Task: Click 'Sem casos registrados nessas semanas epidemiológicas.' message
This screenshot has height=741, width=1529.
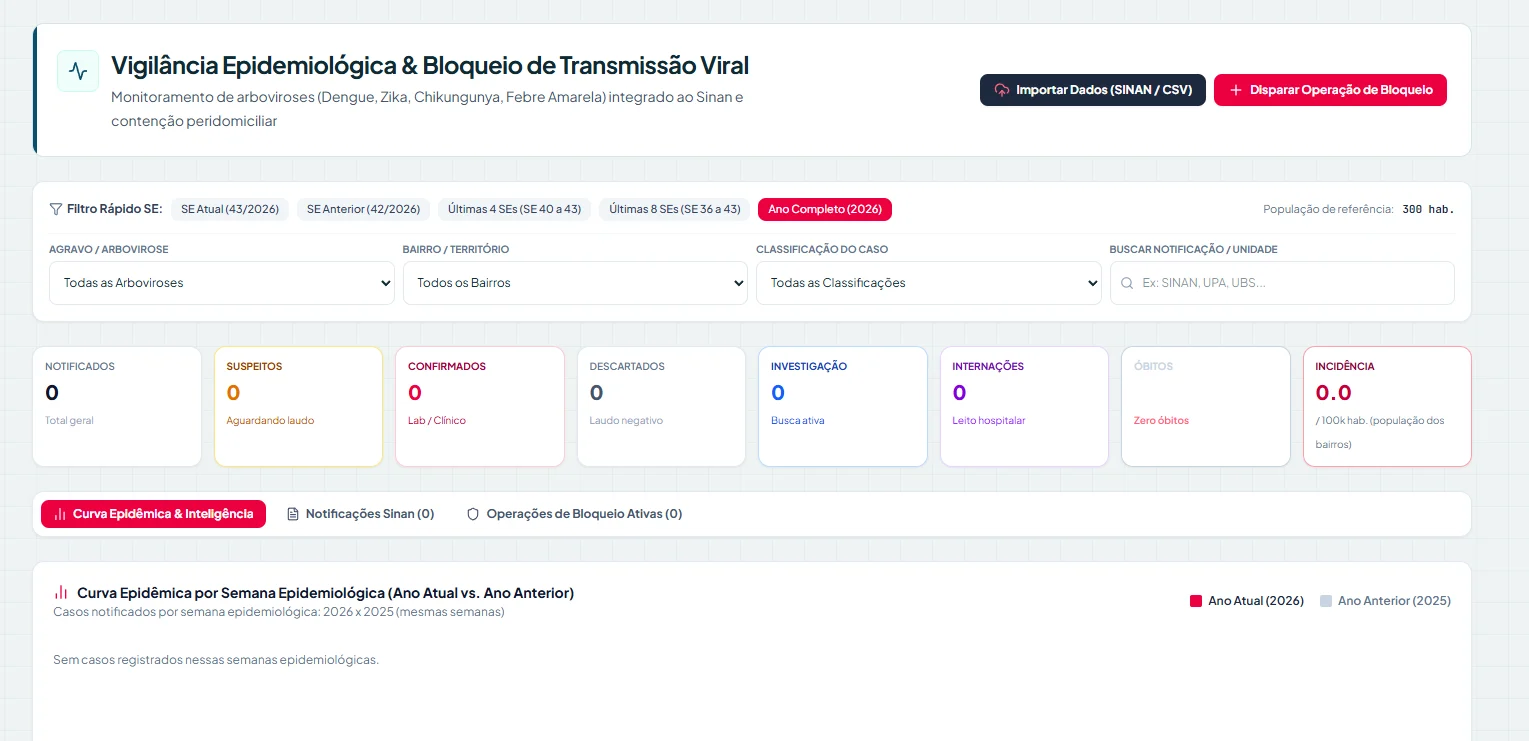Action: pyautogui.click(x=216, y=660)
